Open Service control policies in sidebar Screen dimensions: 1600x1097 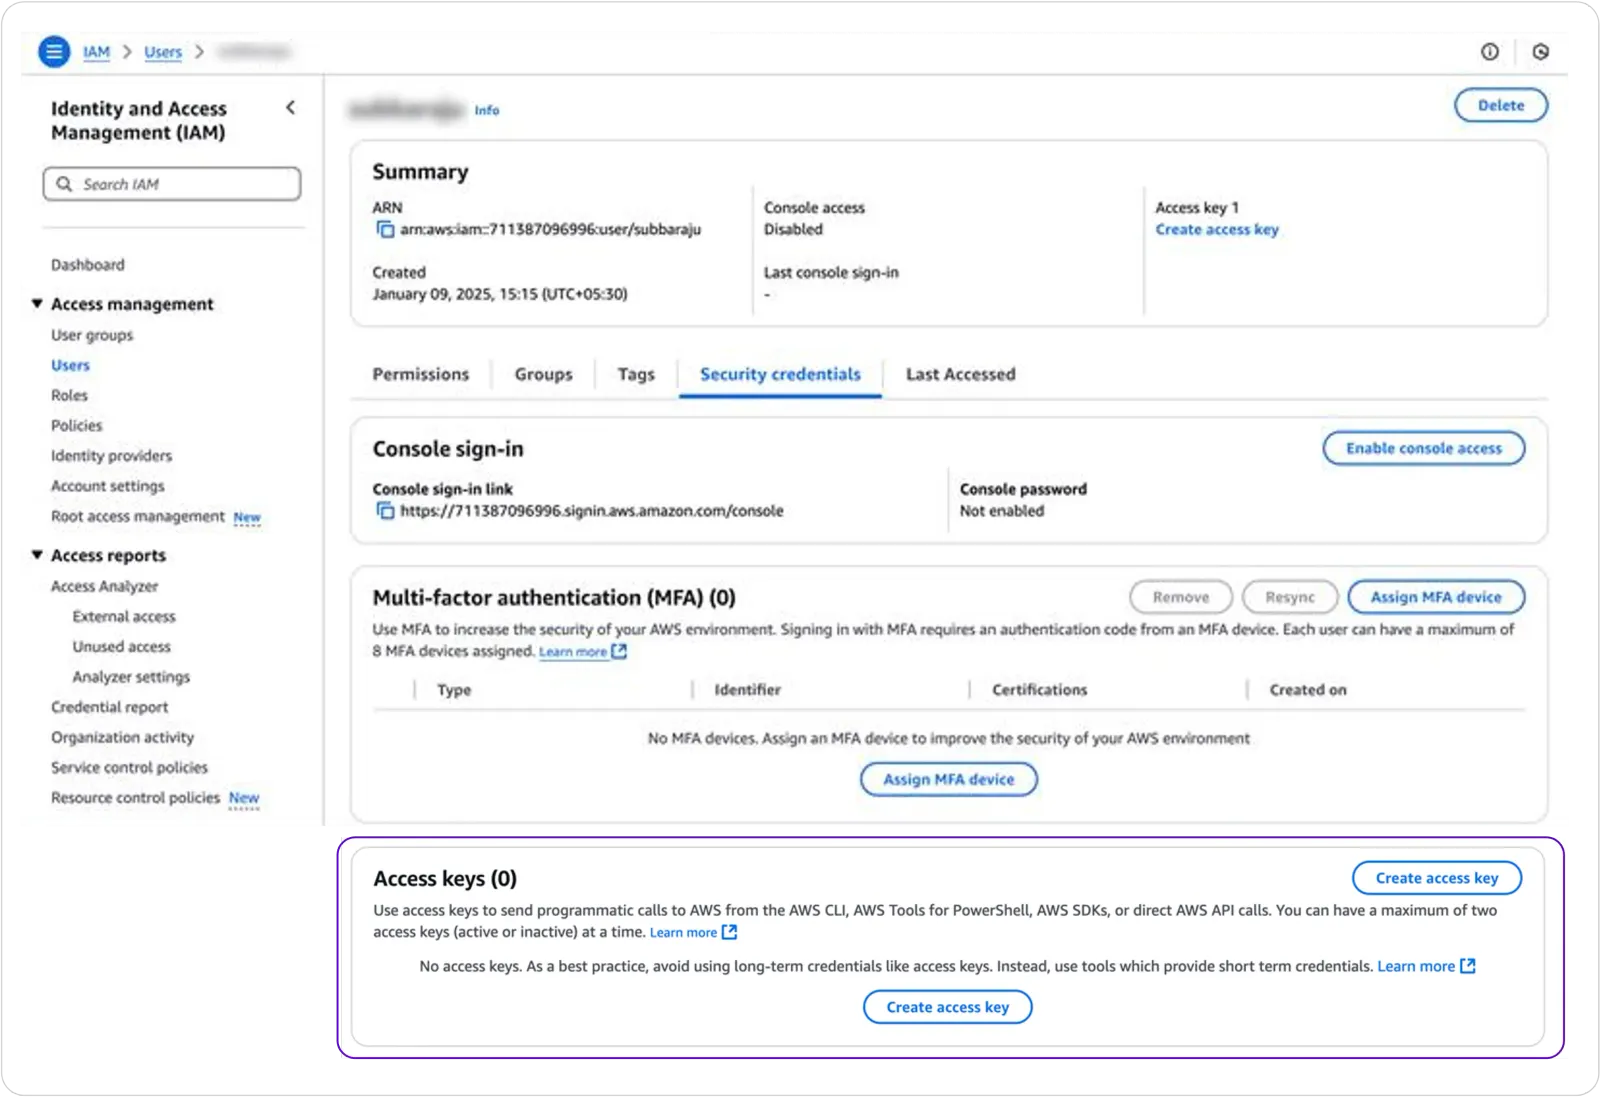[x=130, y=767]
